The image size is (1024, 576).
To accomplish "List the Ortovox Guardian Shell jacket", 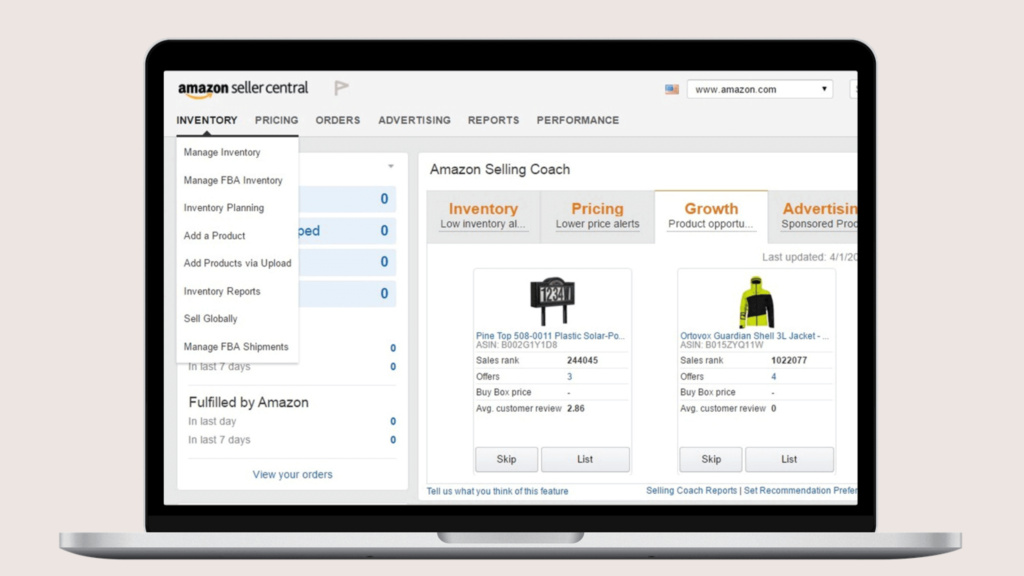I will (x=789, y=459).
